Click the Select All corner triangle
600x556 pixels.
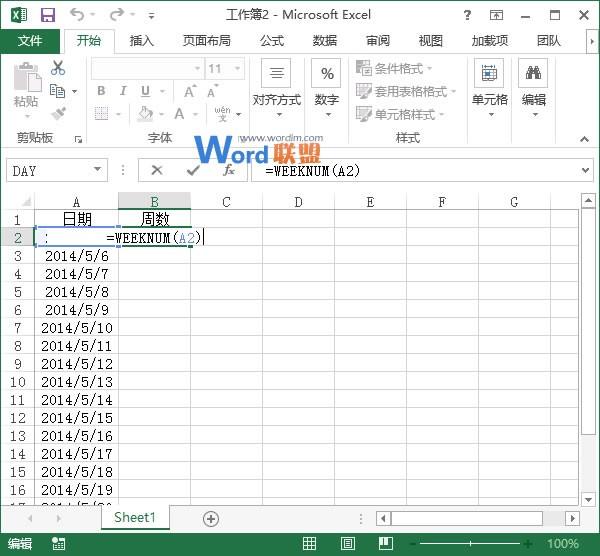[26, 201]
